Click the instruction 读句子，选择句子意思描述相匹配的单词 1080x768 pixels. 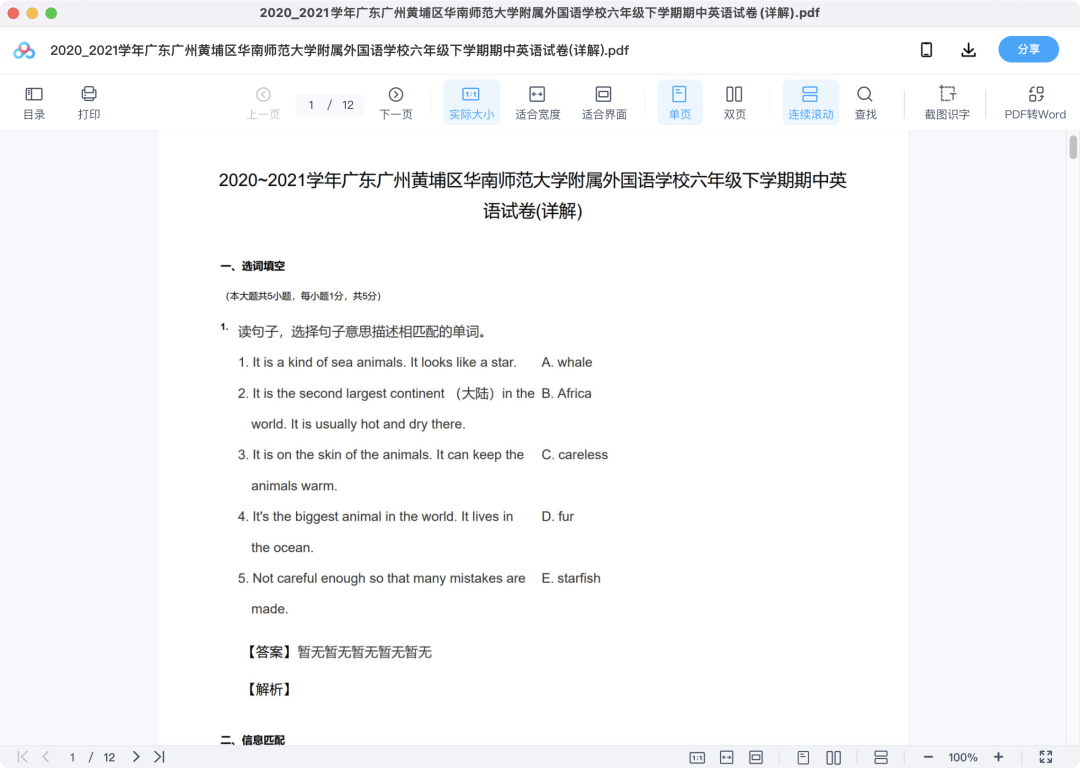coord(363,332)
